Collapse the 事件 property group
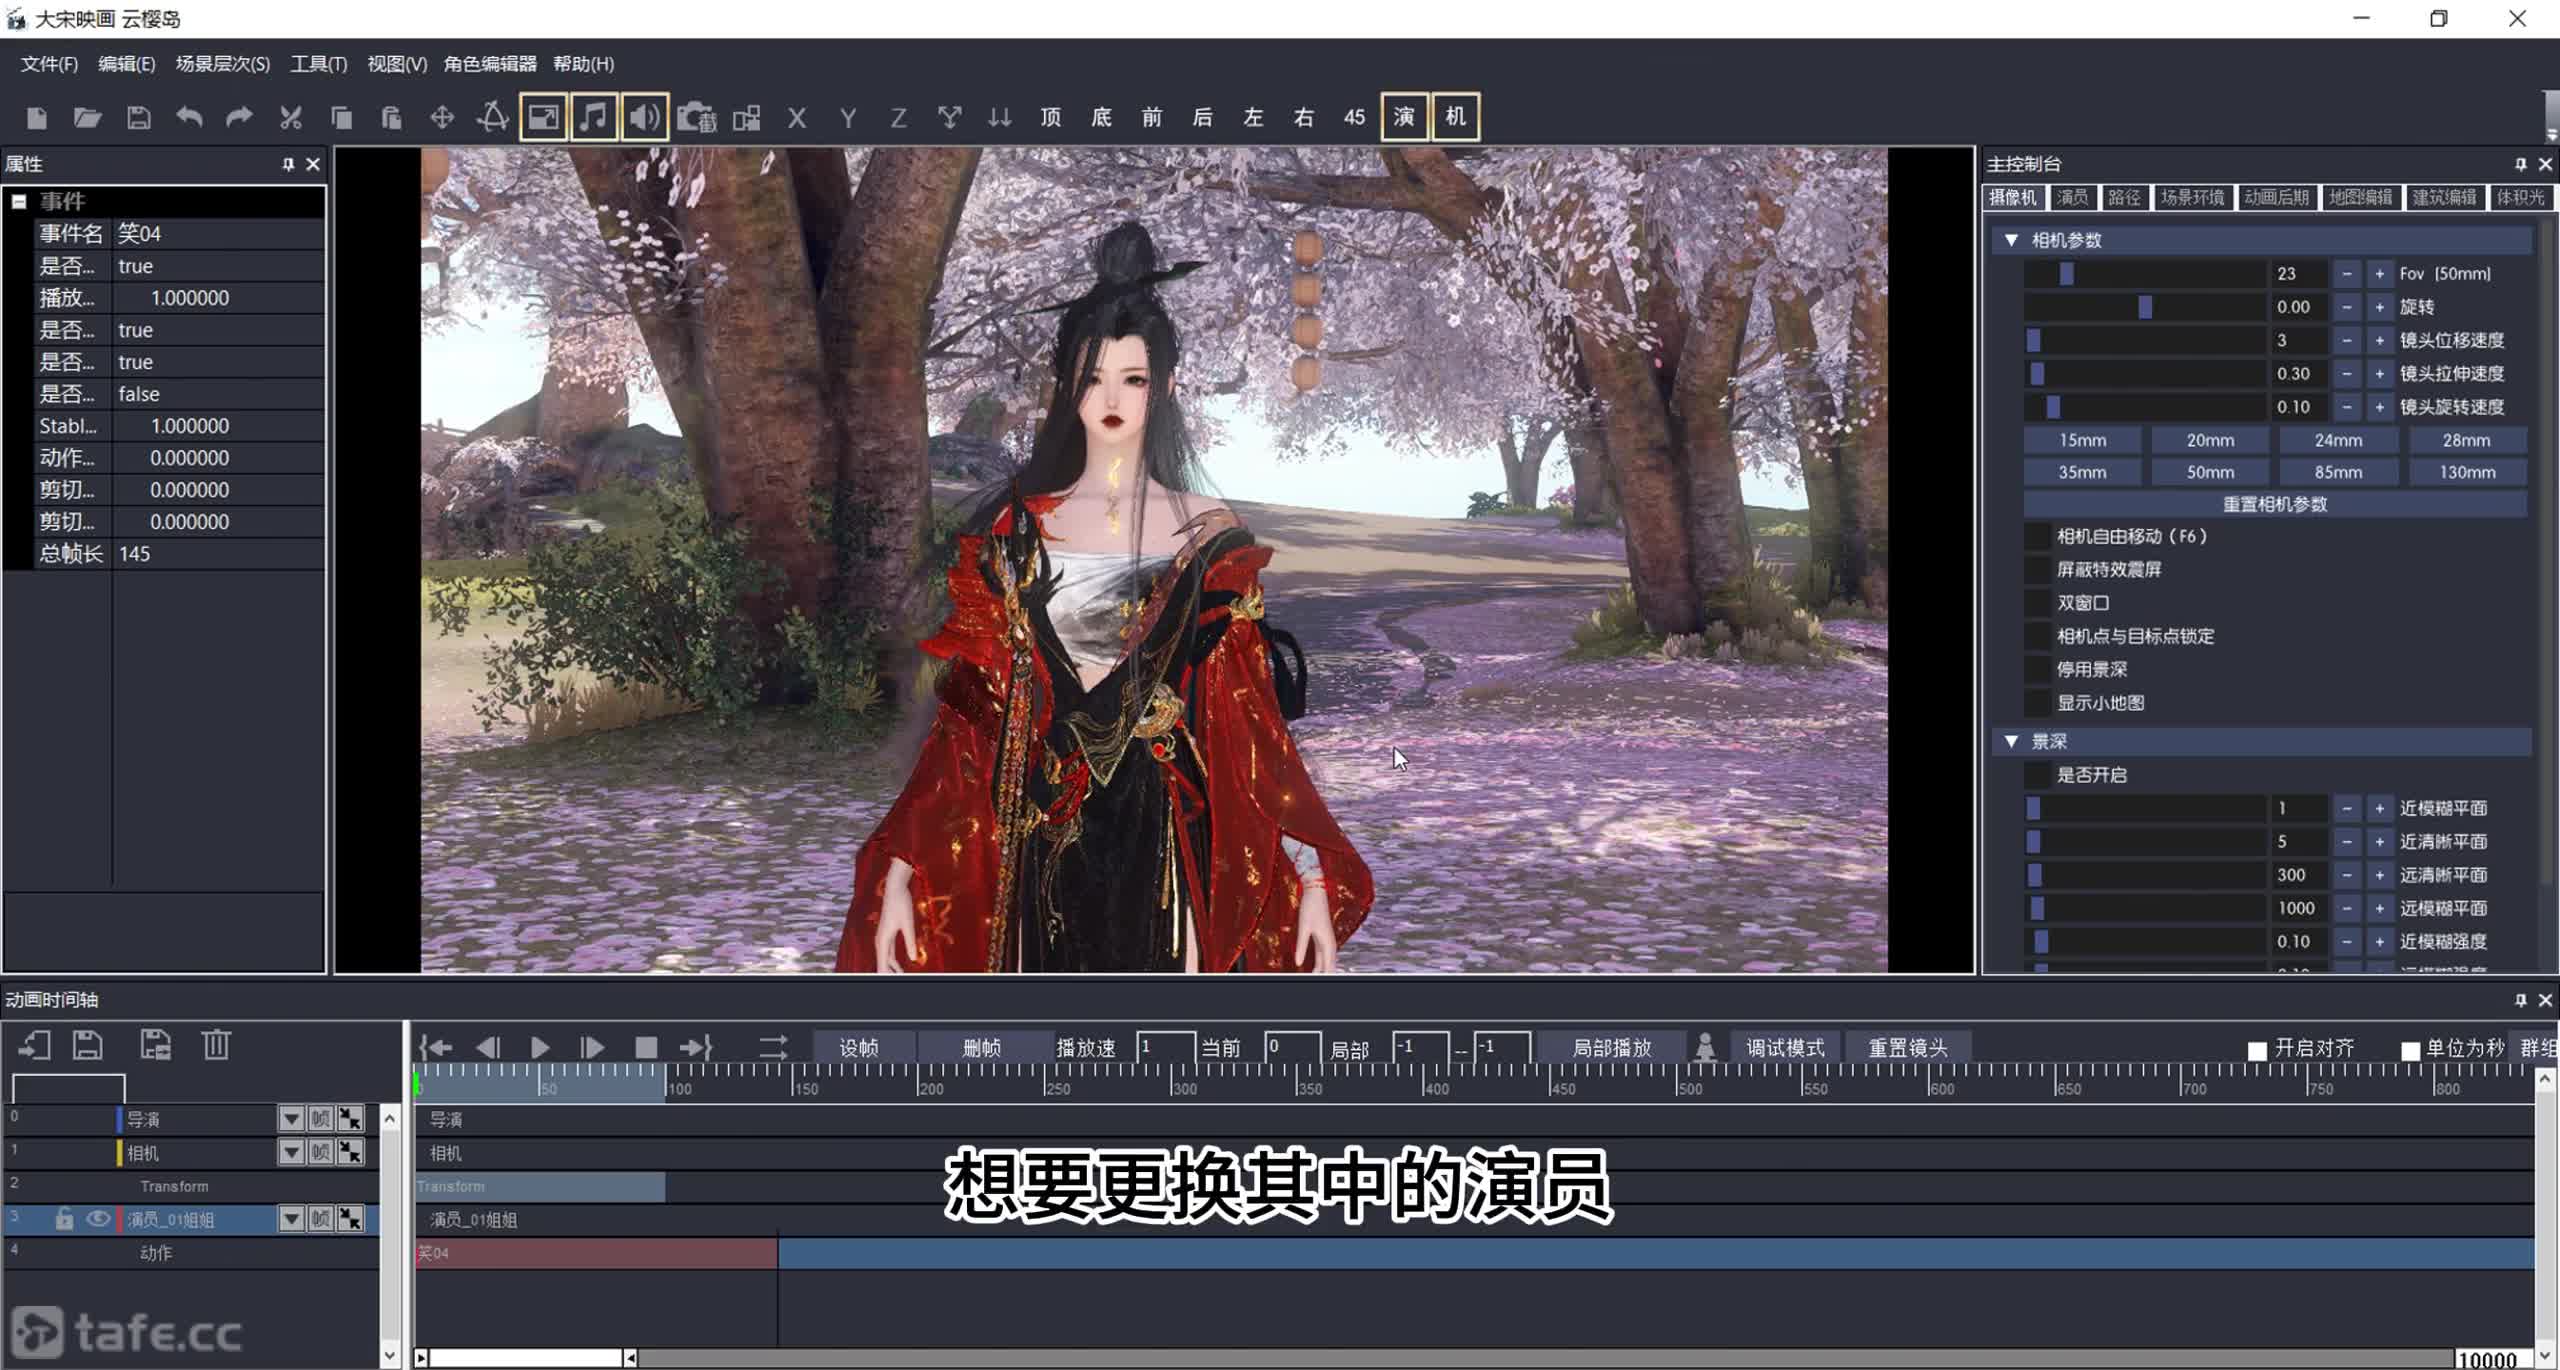This screenshot has width=2560, height=1370. [x=19, y=202]
